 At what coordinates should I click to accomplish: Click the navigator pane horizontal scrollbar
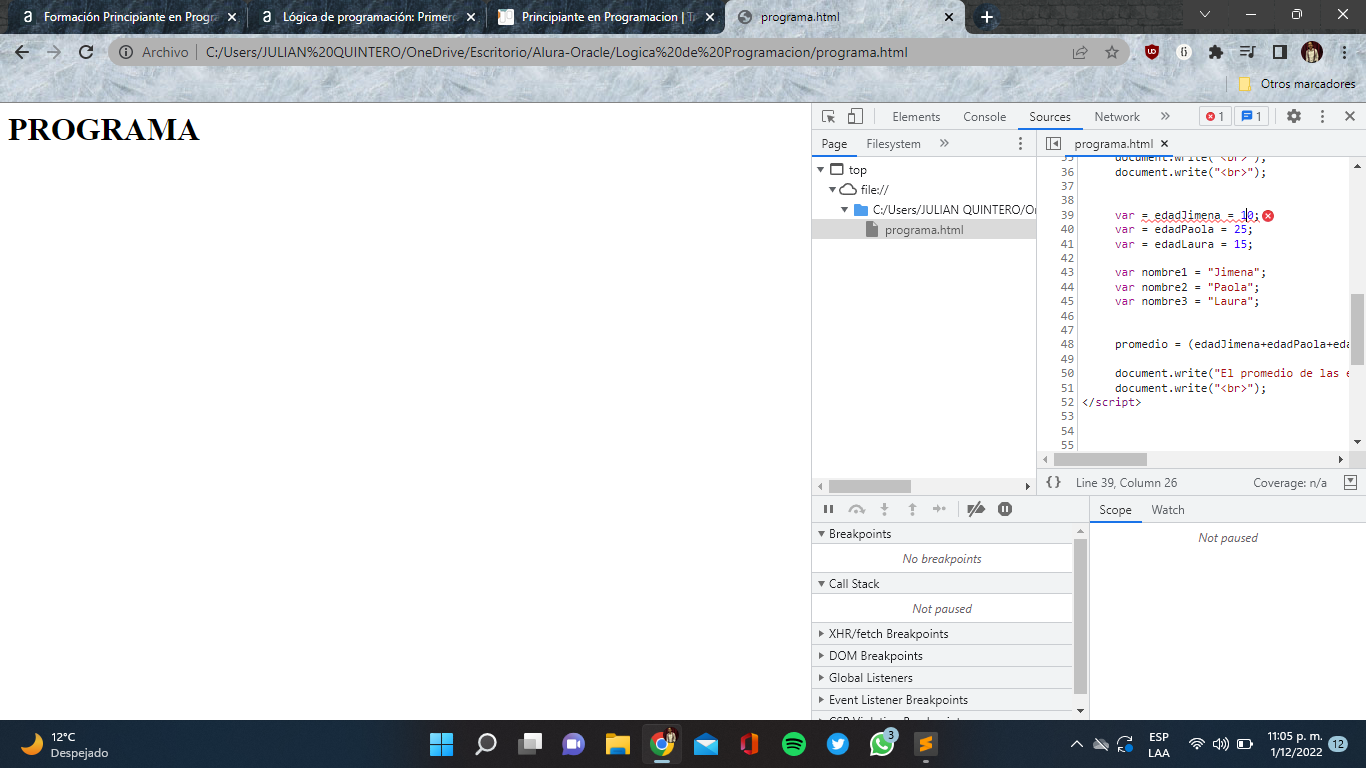coord(870,486)
